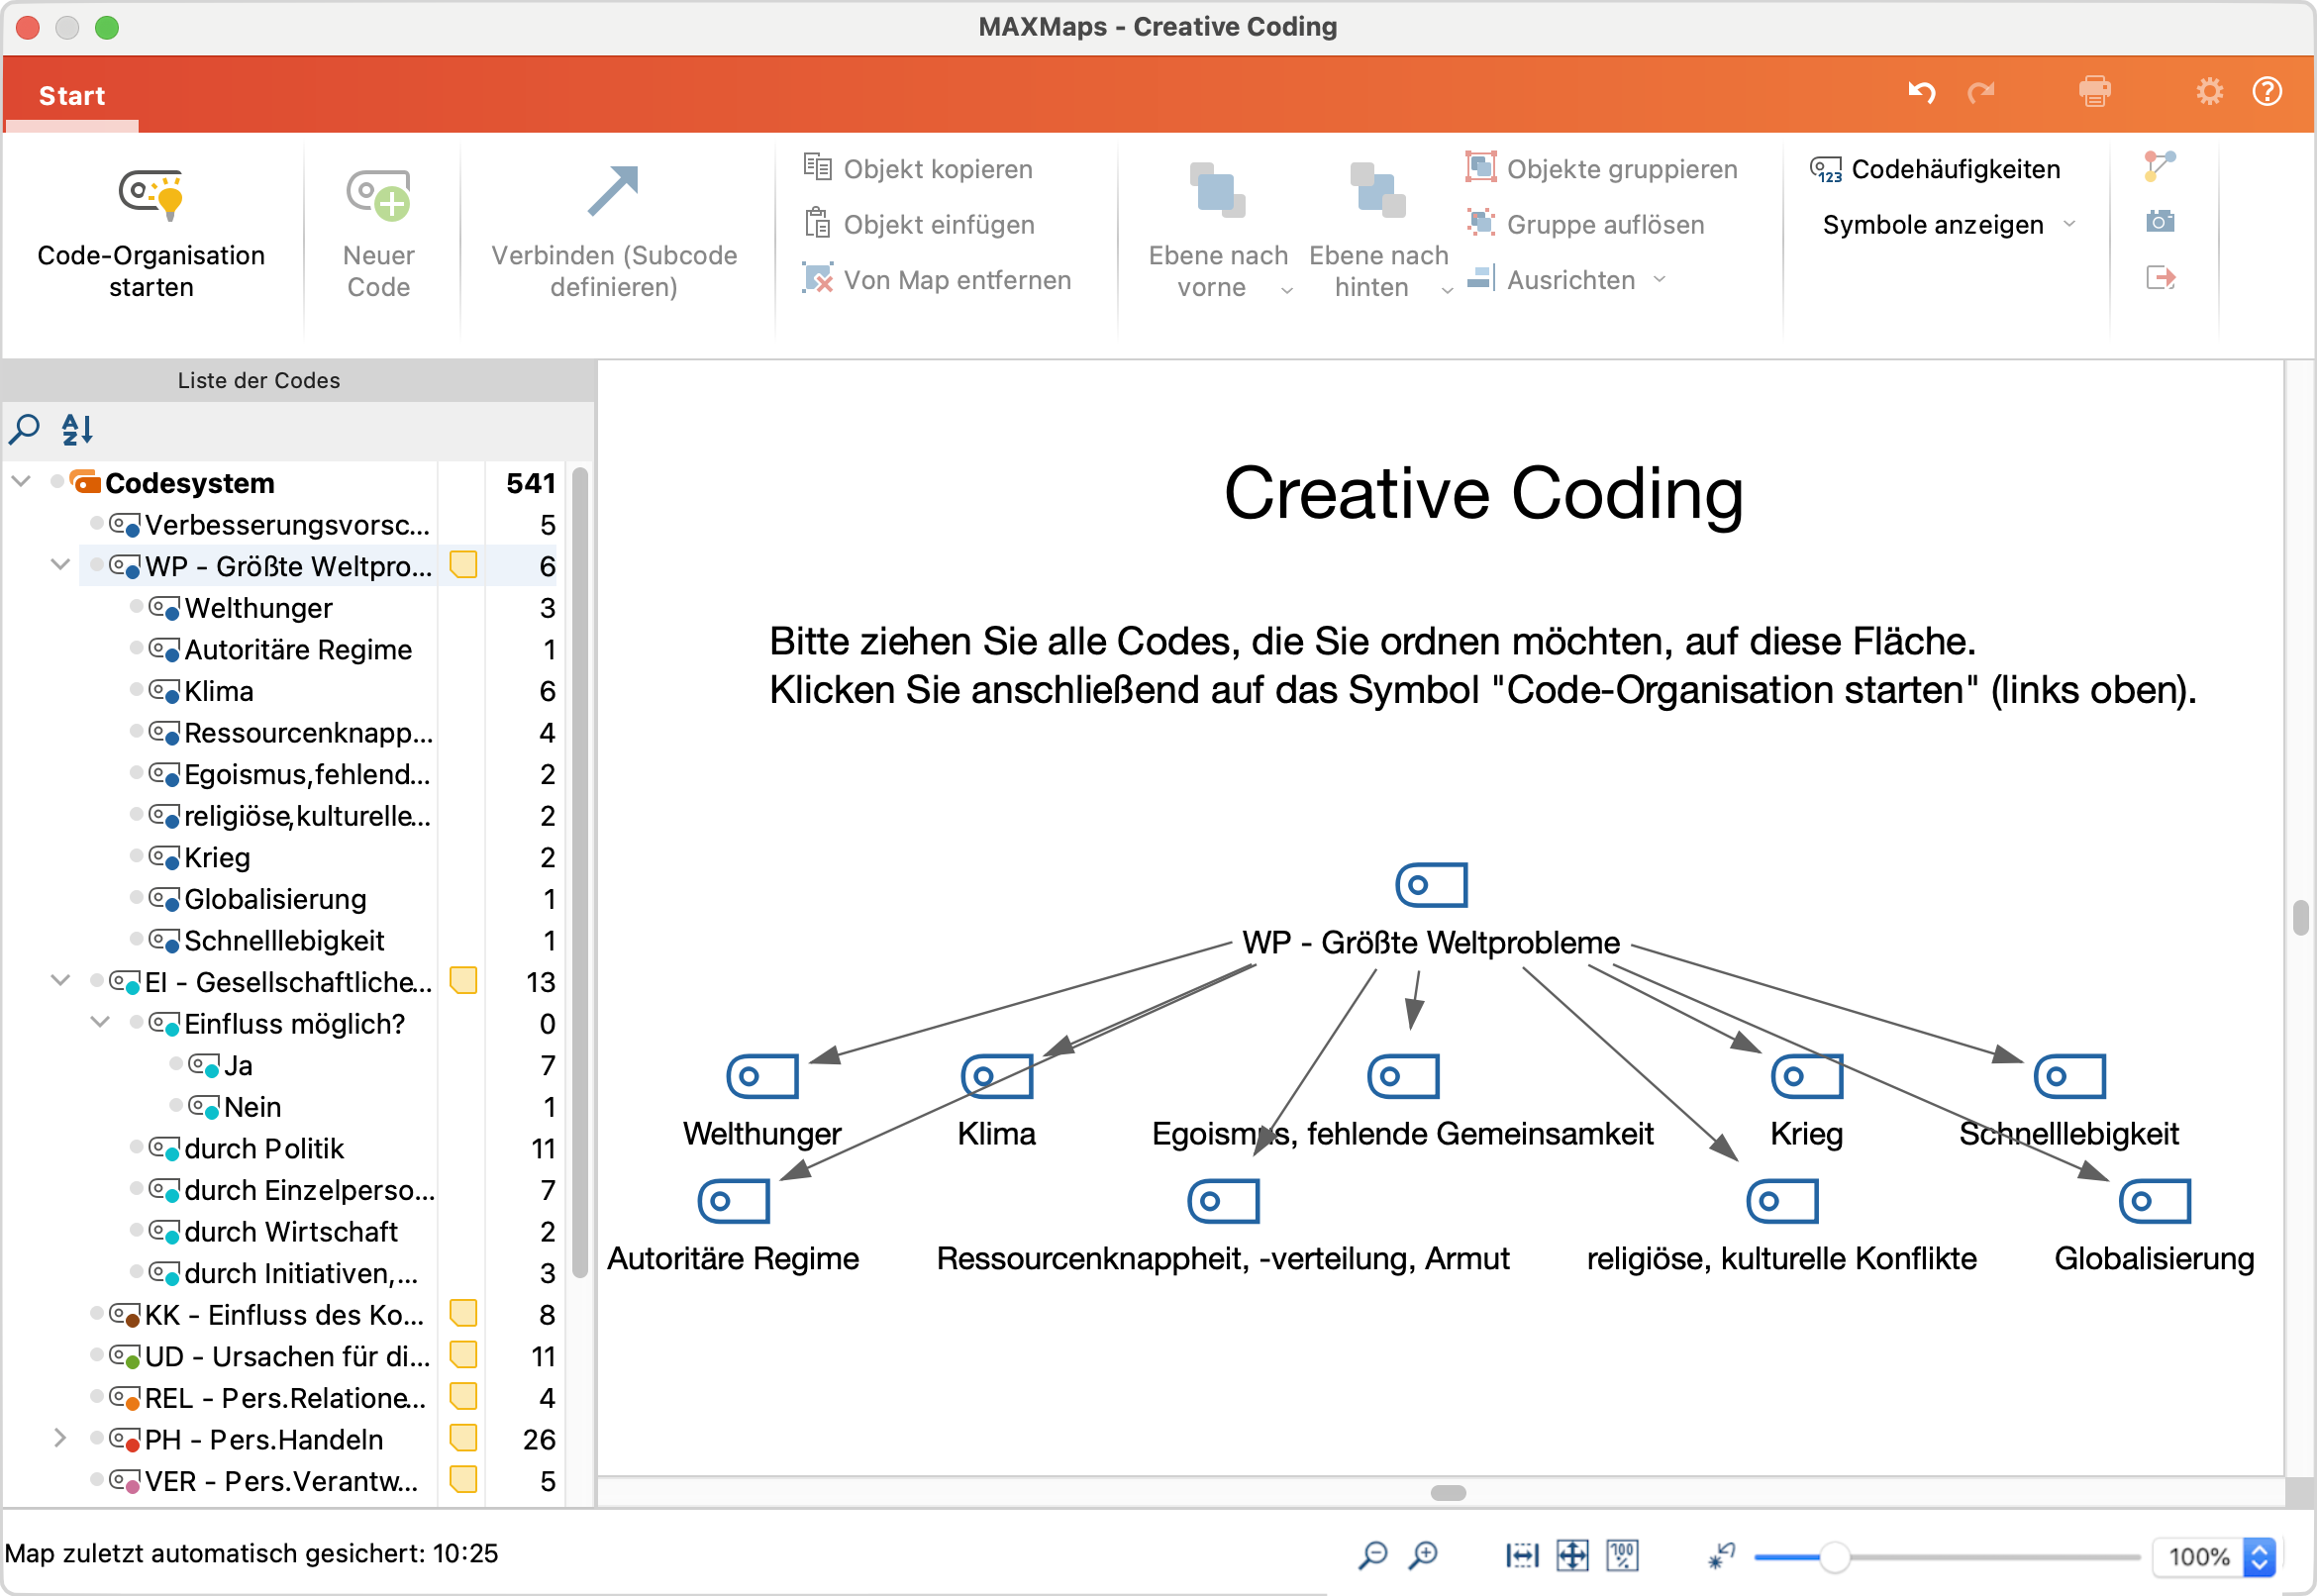Click the export map icon

pos(2159,277)
